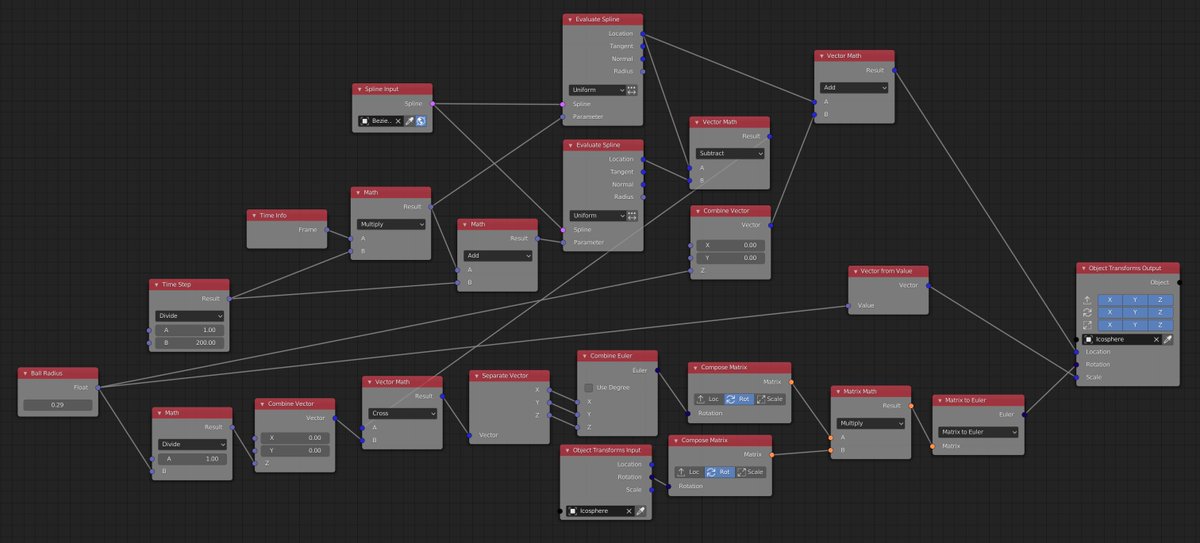The width and height of the screenshot is (1200, 543).
Task: Click object icon beside Icosphere in Object Transforms Output
Action: coord(1089,339)
